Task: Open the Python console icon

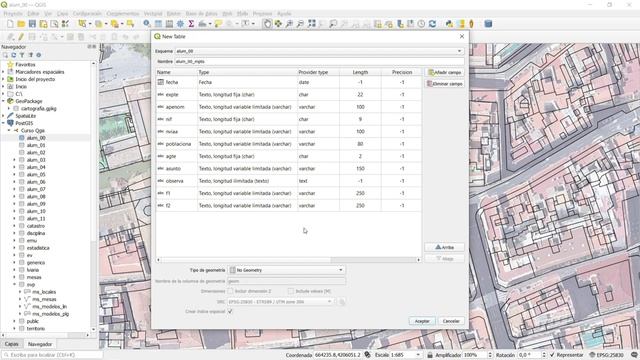Action: (x=449, y=24)
